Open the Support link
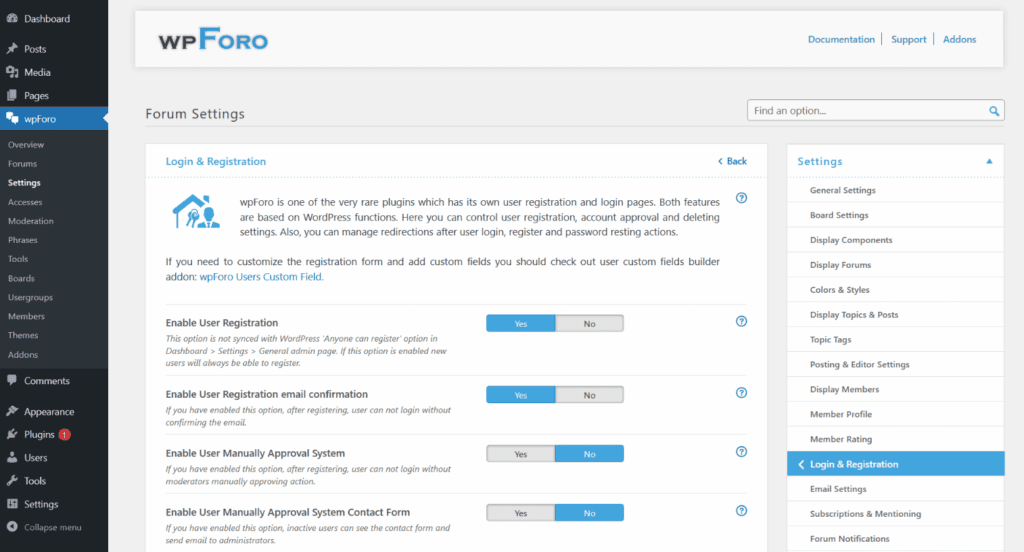Image resolution: width=1024 pixels, height=552 pixels. tap(908, 39)
